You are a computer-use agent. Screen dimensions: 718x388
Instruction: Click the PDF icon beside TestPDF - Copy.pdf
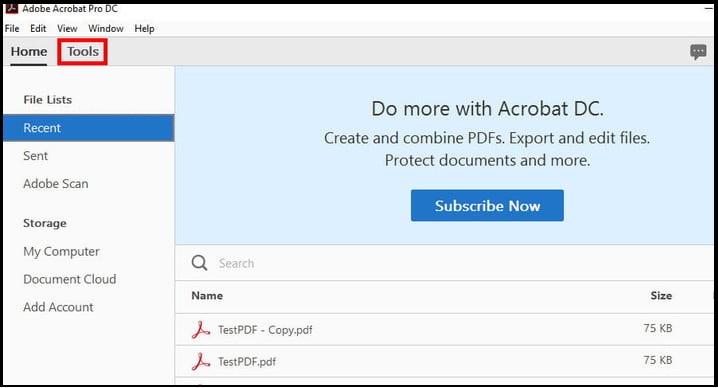pyautogui.click(x=201, y=330)
